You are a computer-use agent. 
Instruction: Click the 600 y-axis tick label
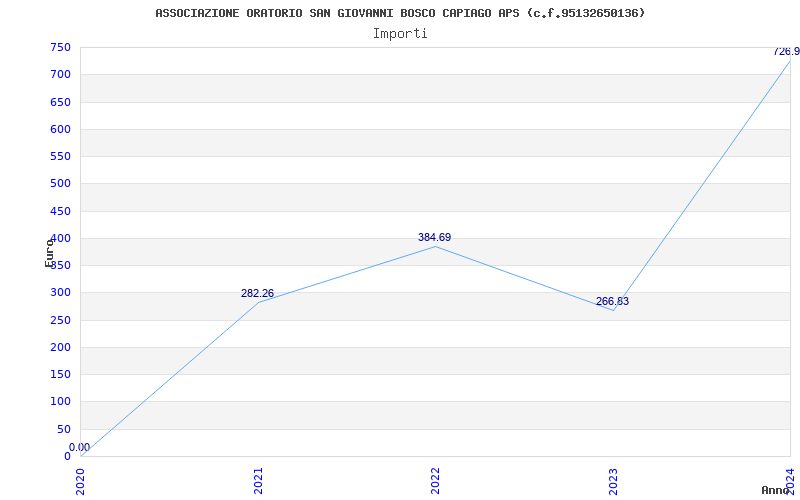60,129
